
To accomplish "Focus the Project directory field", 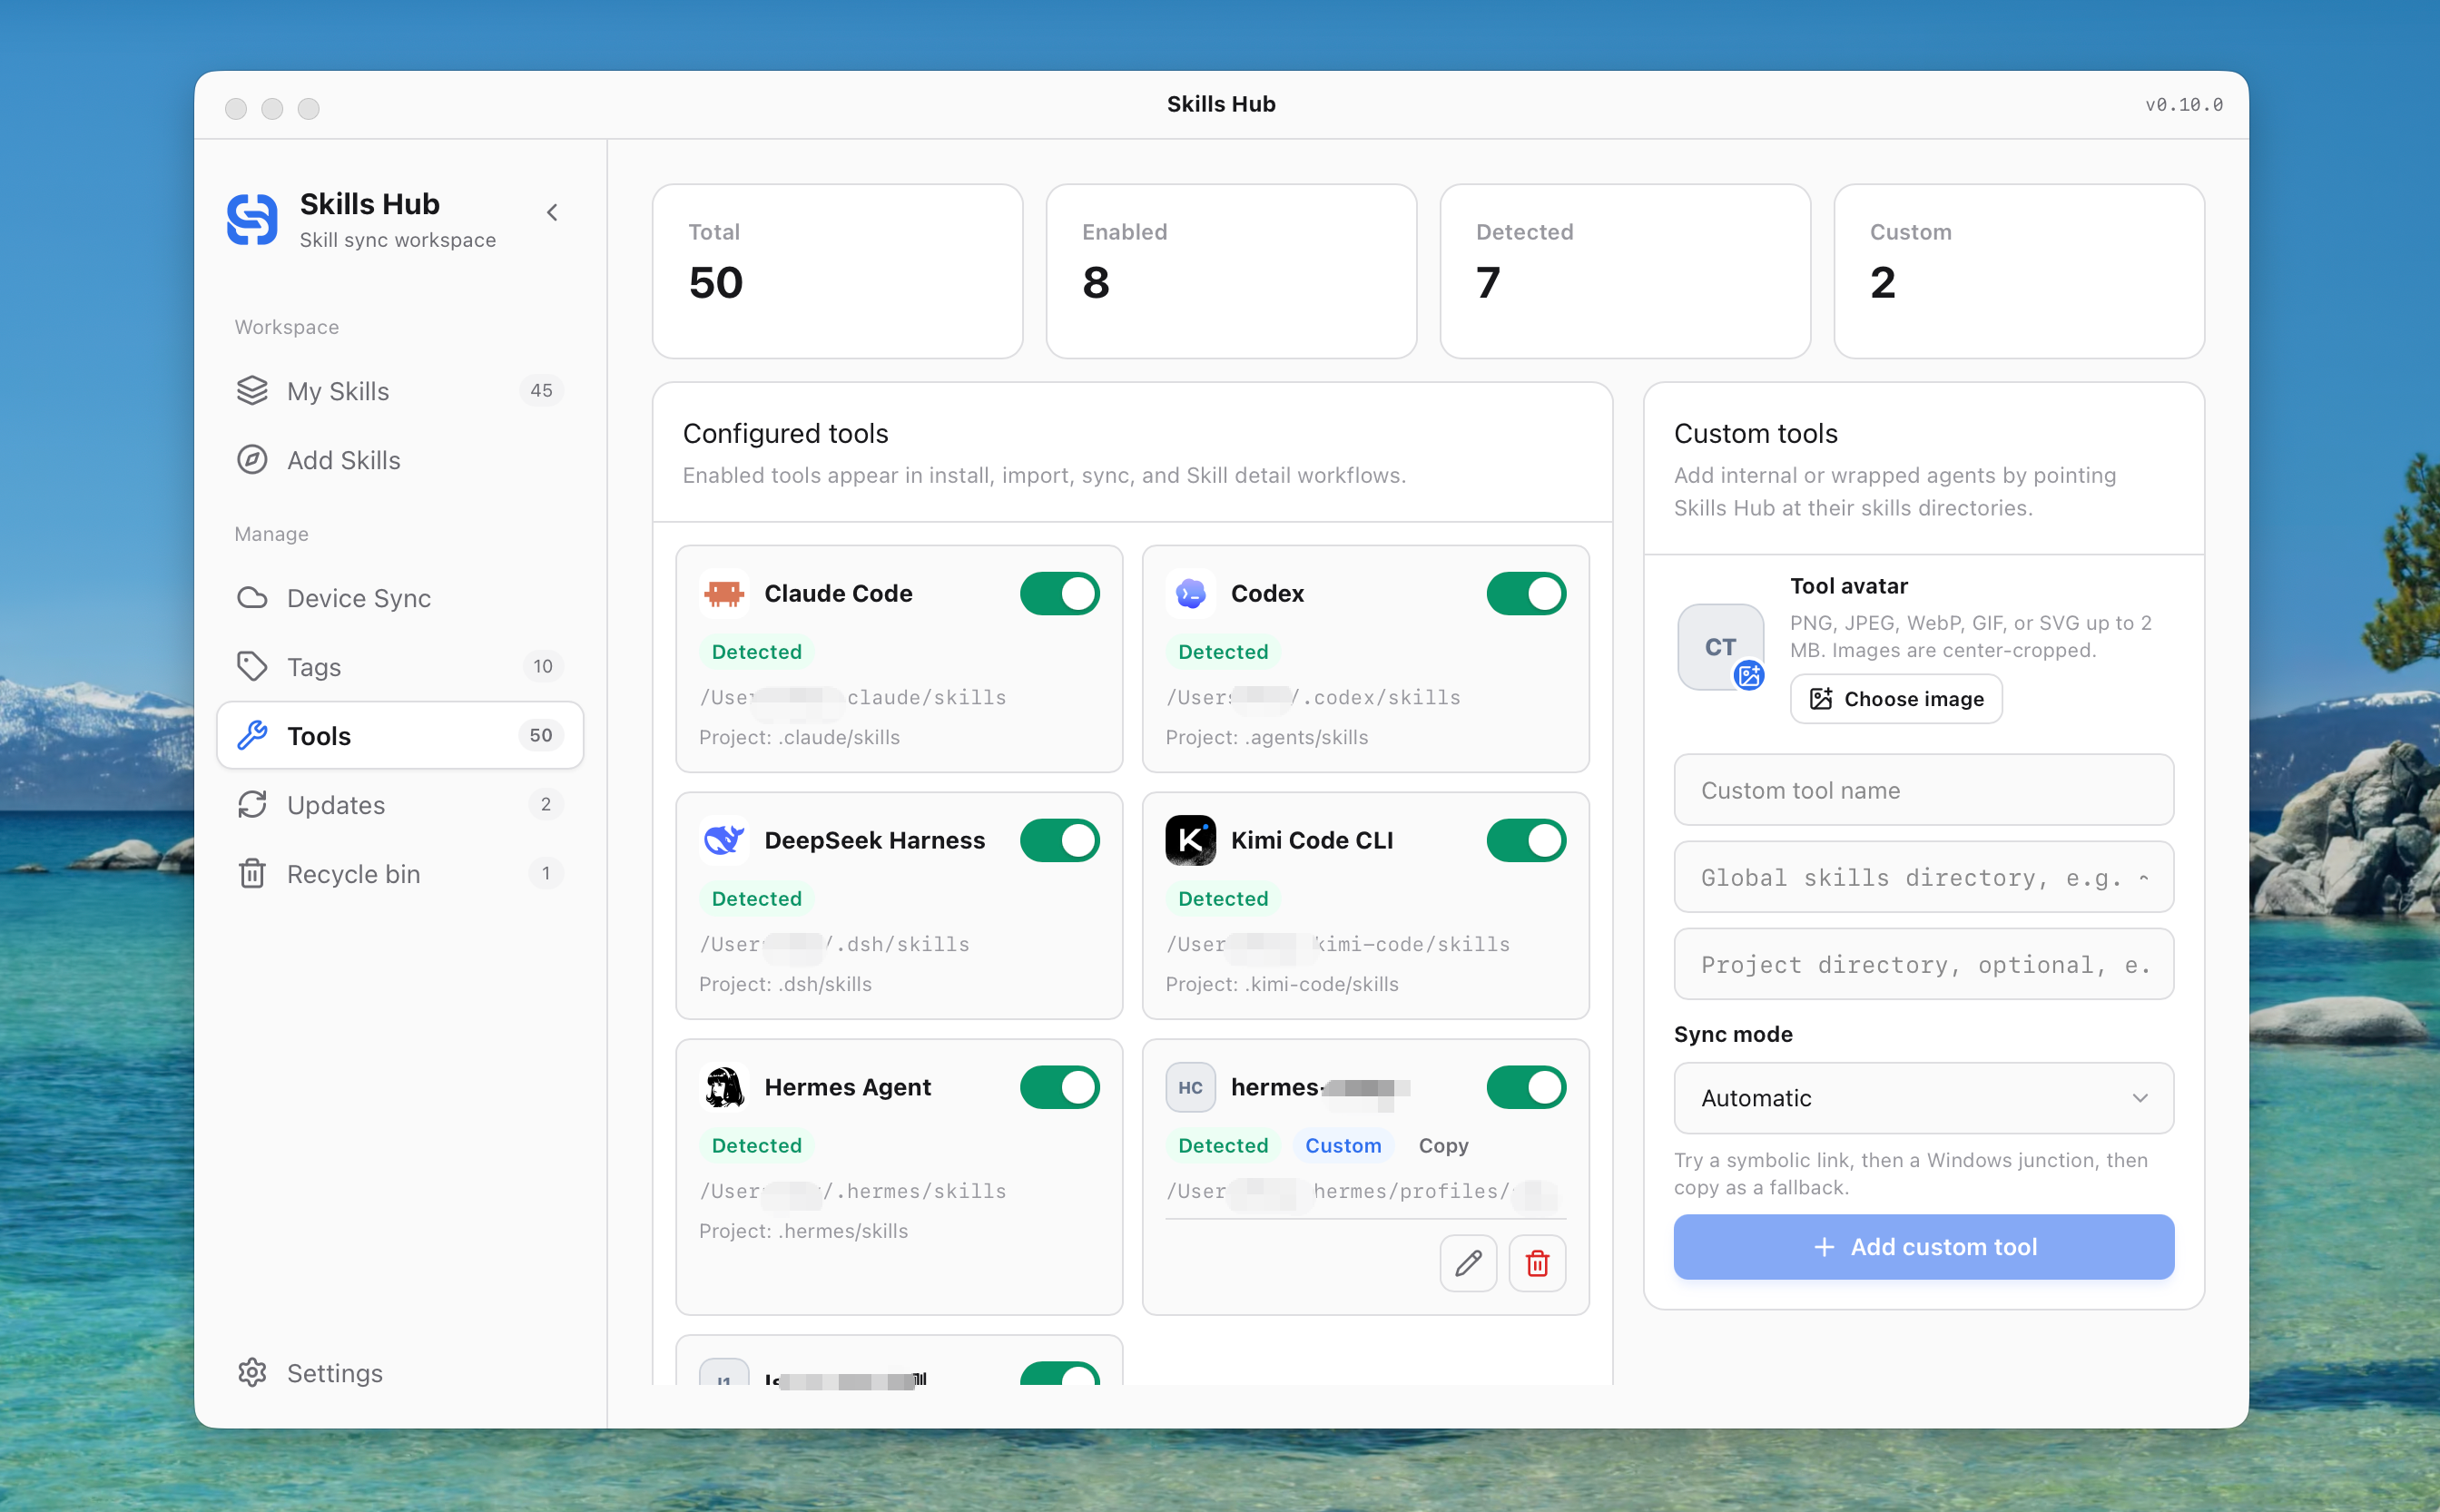I will 1923,964.
